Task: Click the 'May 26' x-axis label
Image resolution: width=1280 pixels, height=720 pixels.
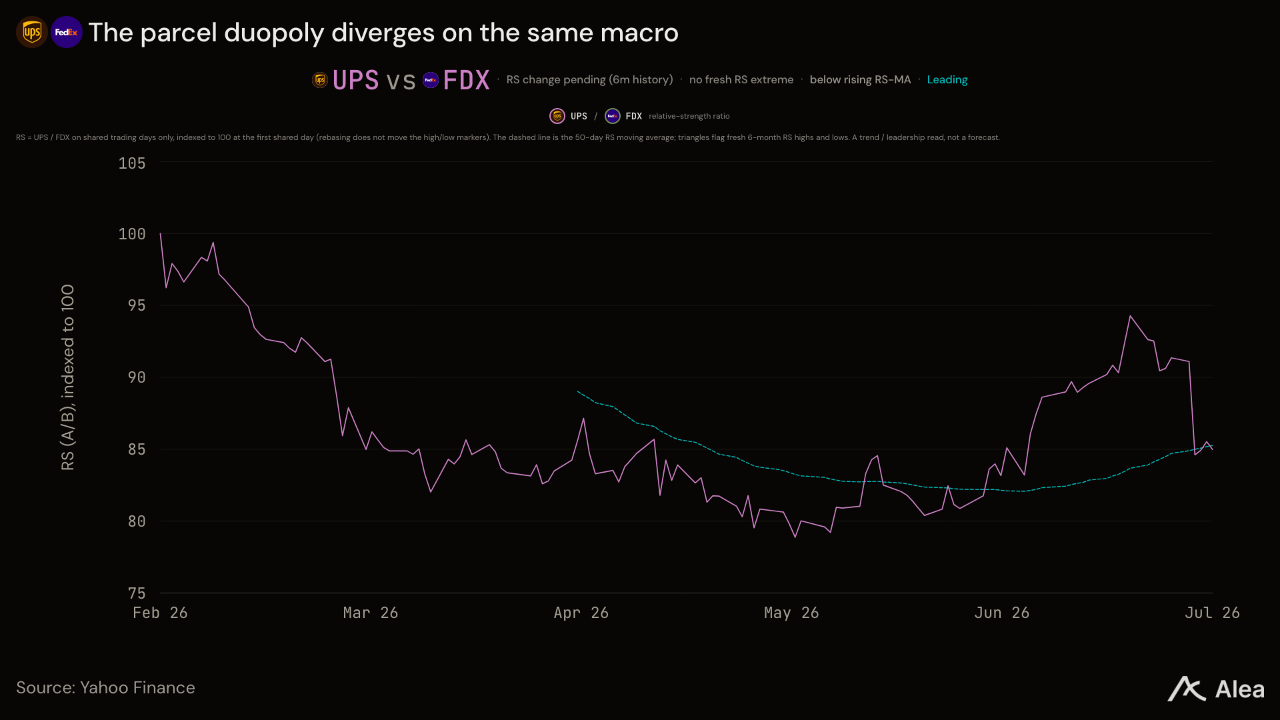Action: click(791, 613)
